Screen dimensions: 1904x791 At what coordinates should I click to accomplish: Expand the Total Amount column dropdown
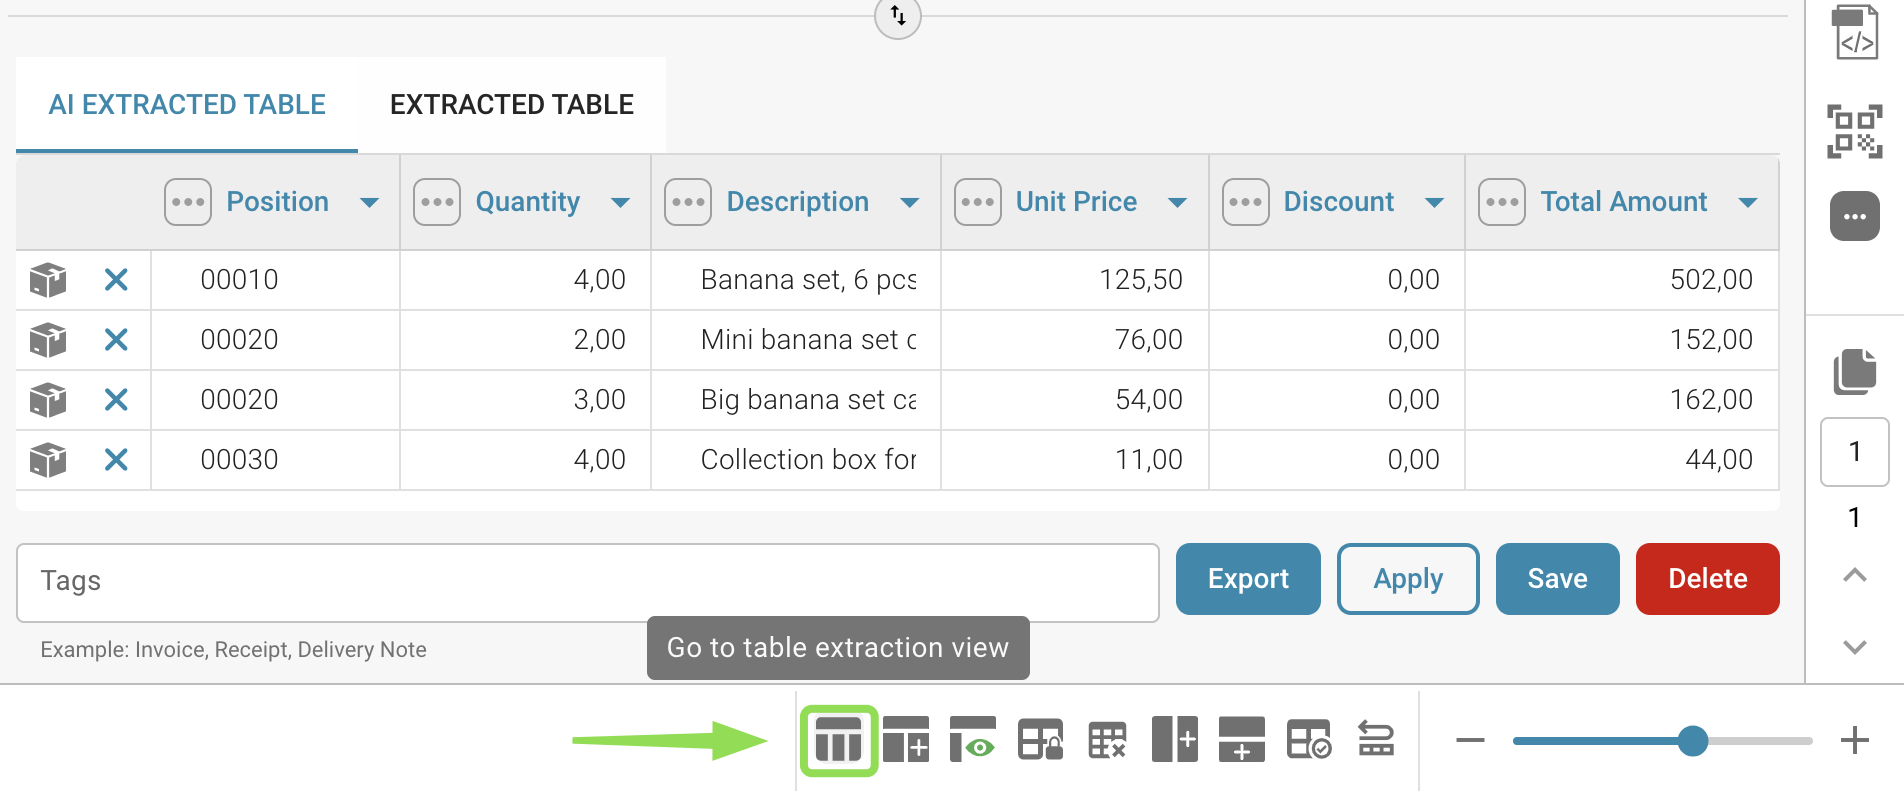click(x=1747, y=203)
